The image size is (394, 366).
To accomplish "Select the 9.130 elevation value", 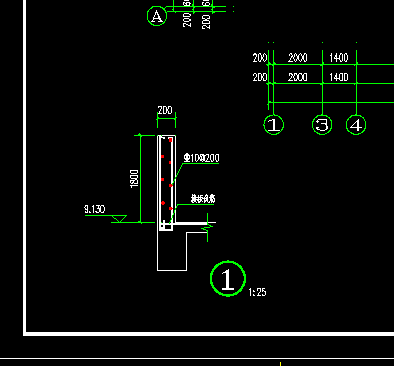I will [x=95, y=209].
